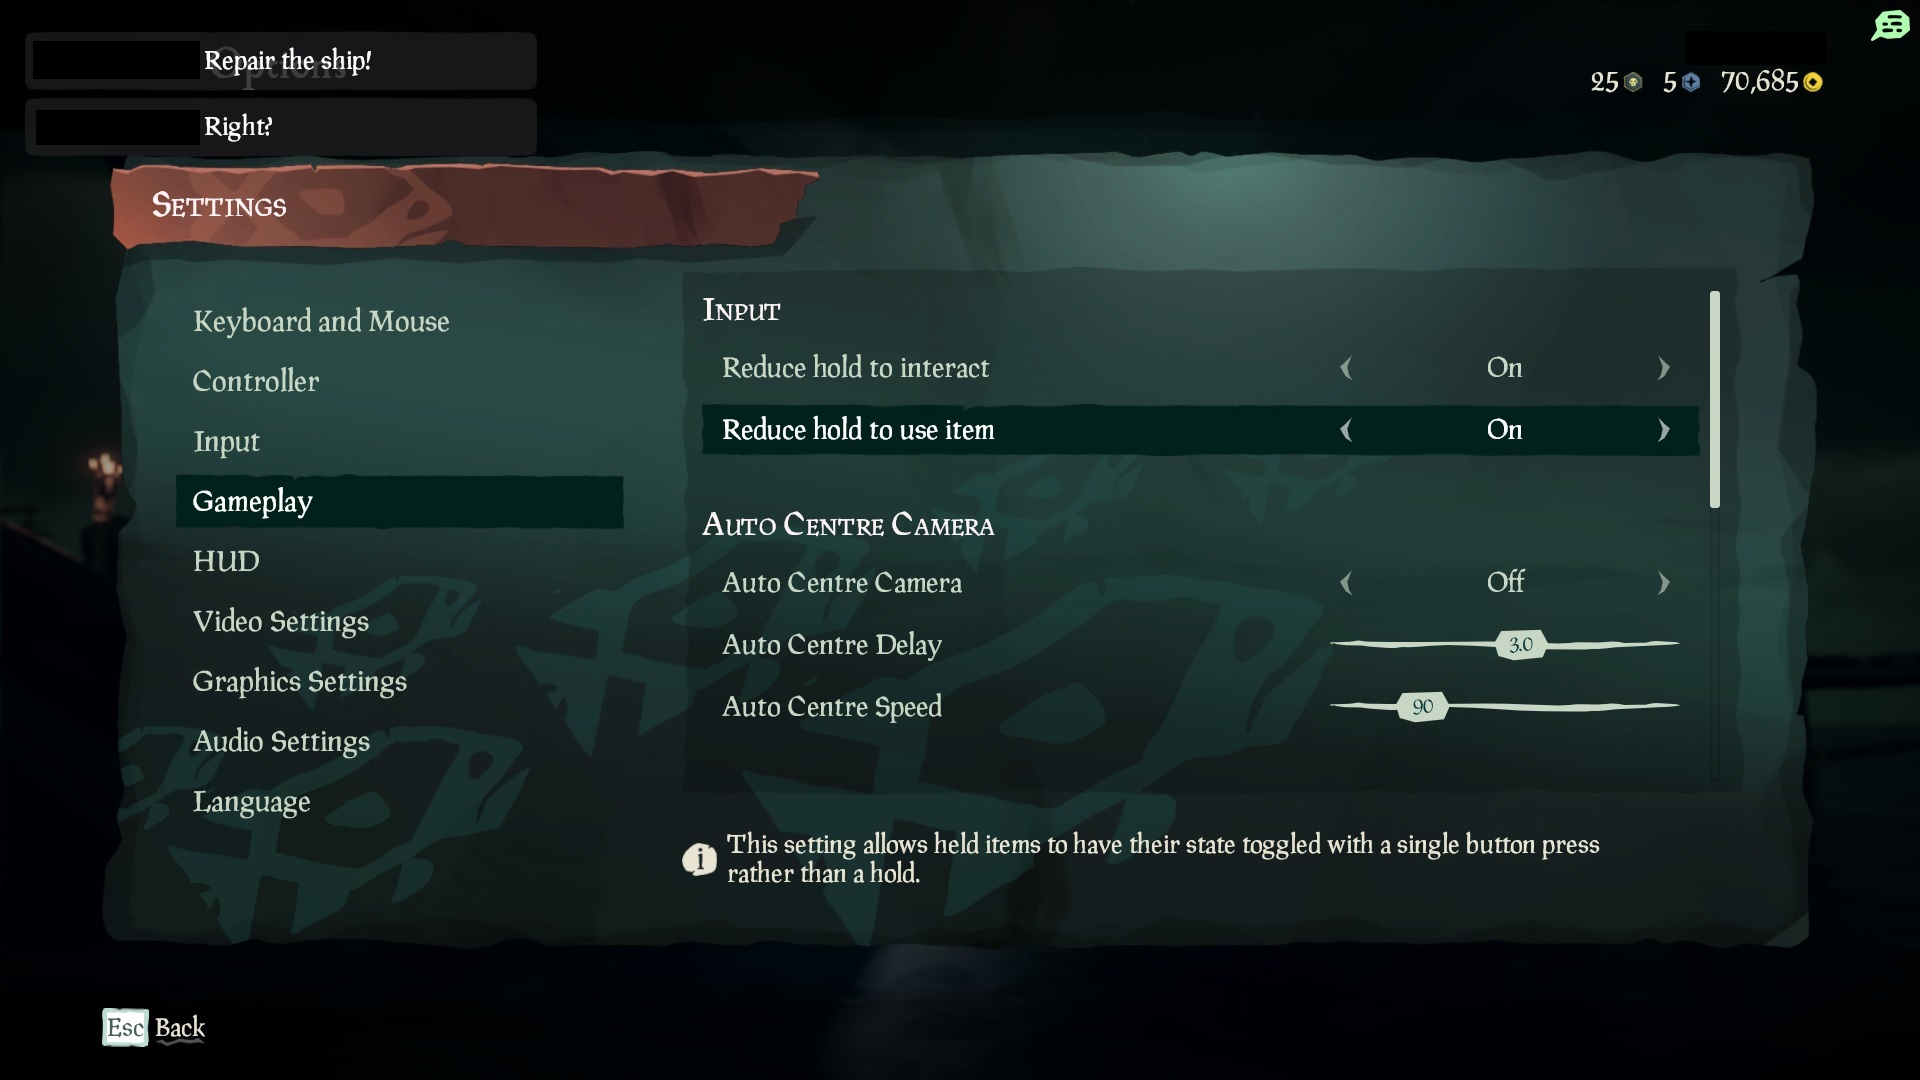The height and width of the screenshot is (1080, 1920).
Task: Open Input settings section
Action: [x=225, y=442]
